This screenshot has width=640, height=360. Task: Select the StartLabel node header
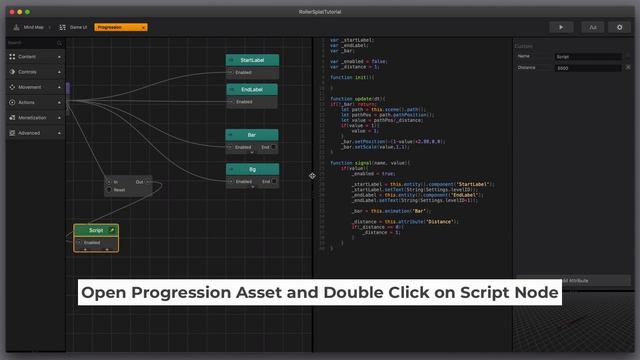[x=252, y=60]
